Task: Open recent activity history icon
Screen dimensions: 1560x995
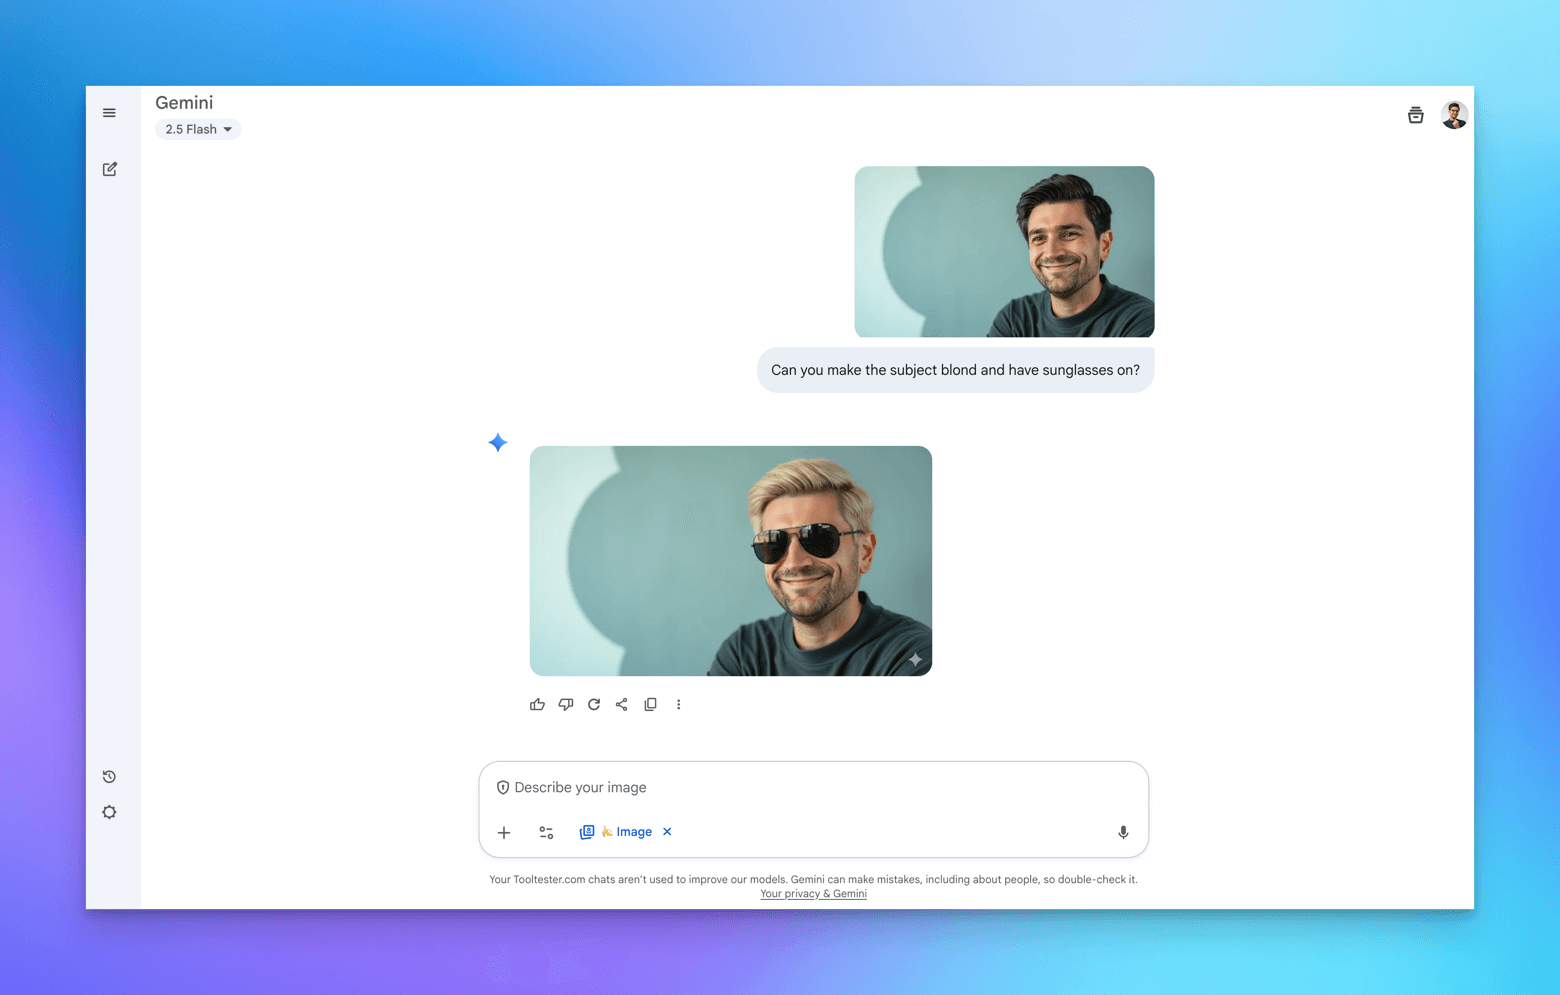Action: pyautogui.click(x=110, y=777)
